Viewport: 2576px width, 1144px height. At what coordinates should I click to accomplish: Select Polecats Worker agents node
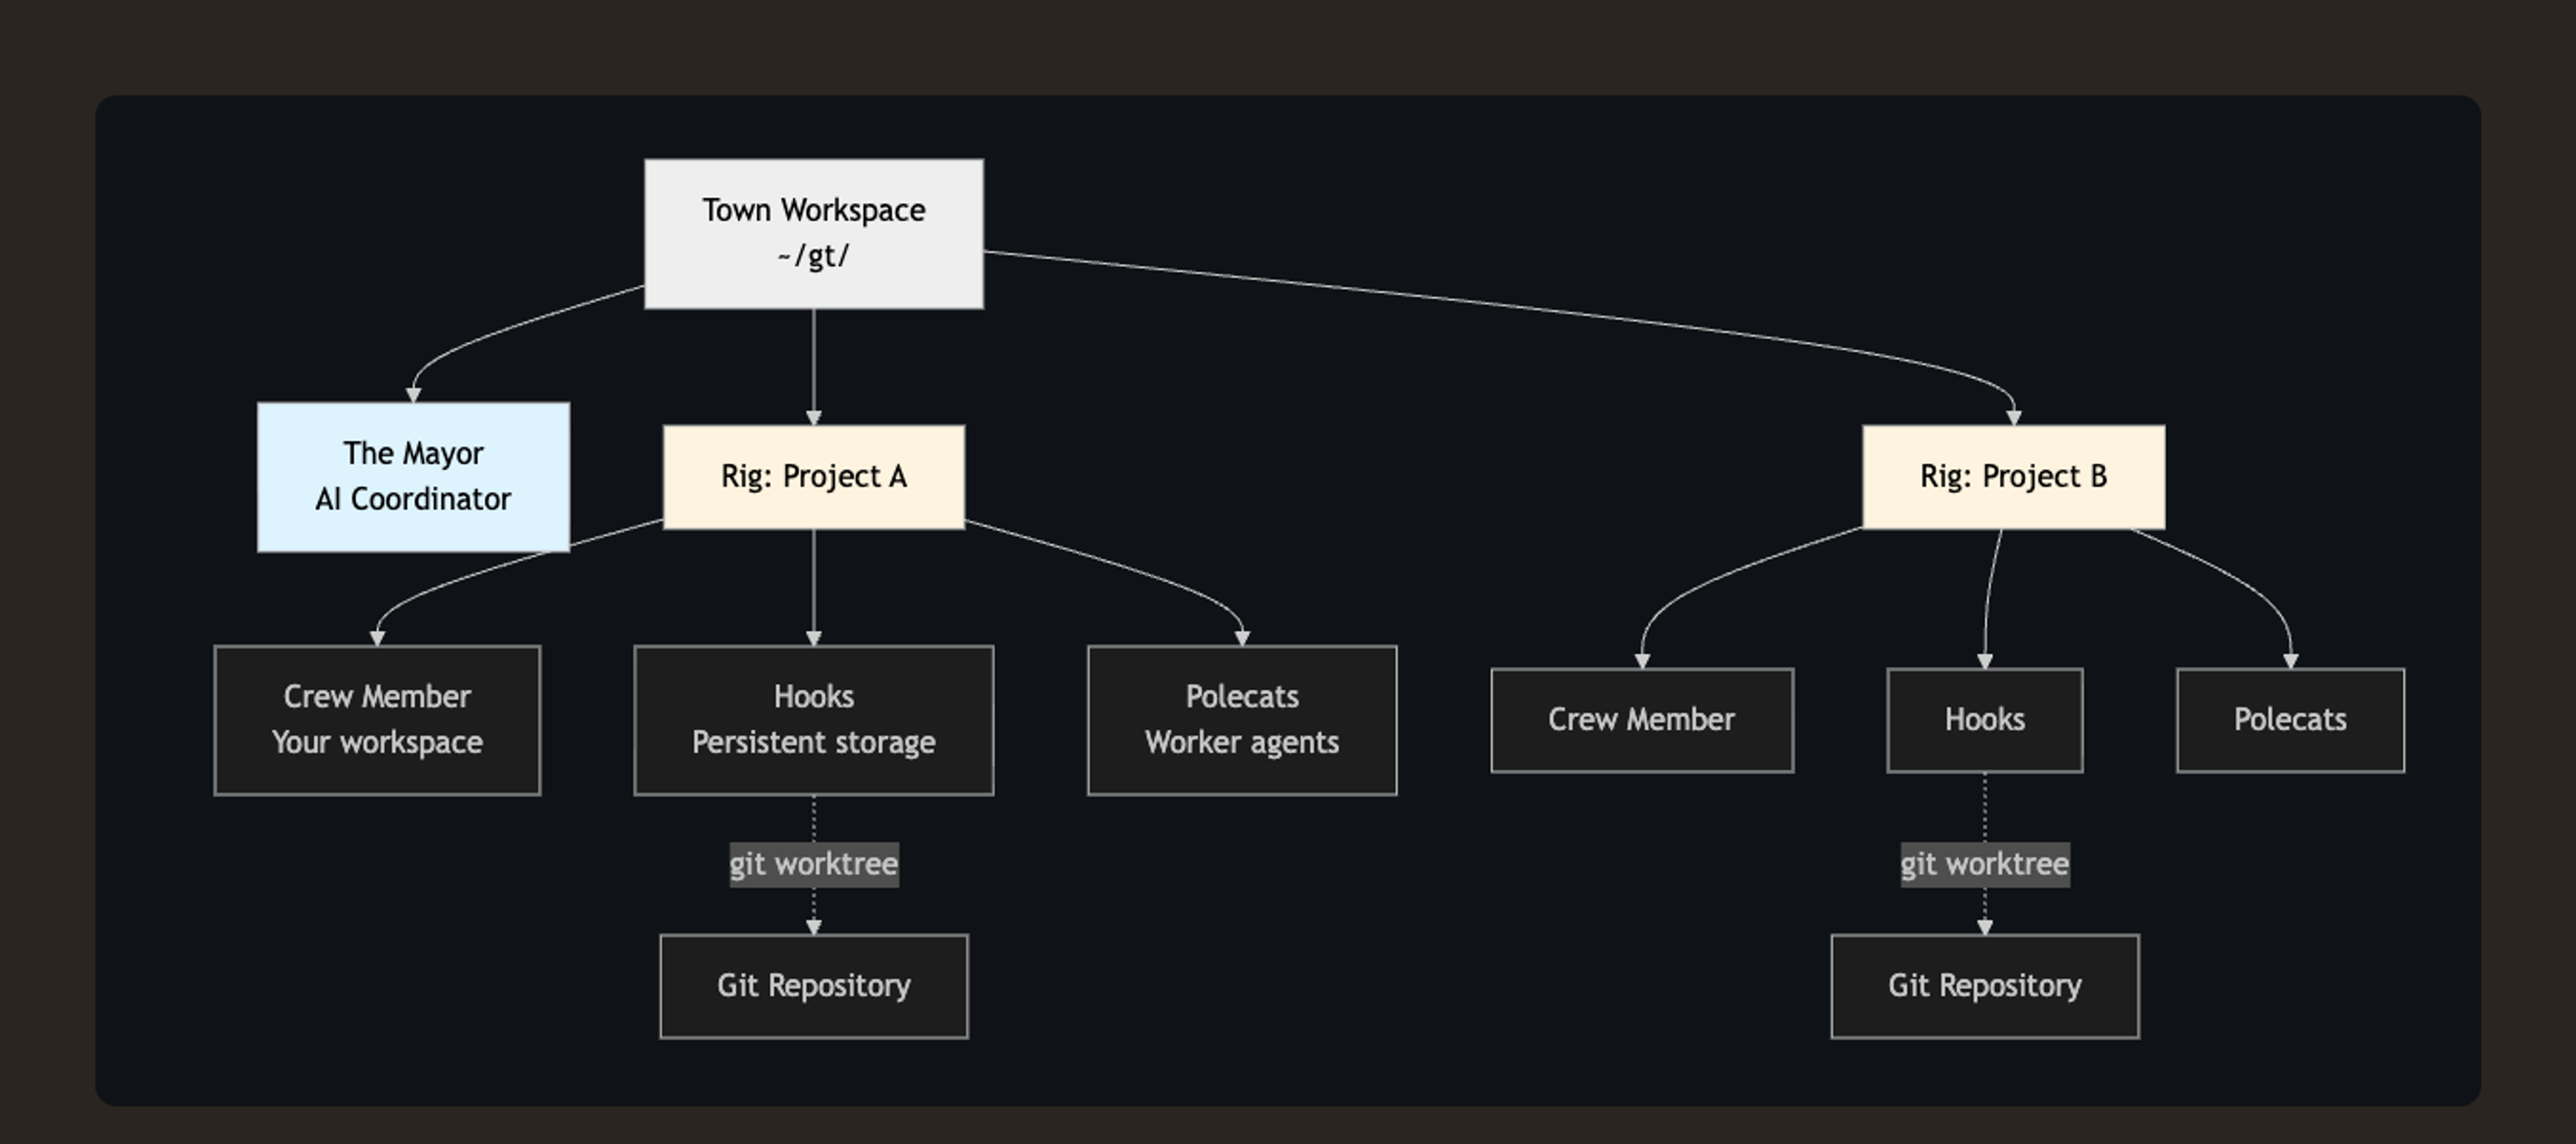tap(1241, 720)
